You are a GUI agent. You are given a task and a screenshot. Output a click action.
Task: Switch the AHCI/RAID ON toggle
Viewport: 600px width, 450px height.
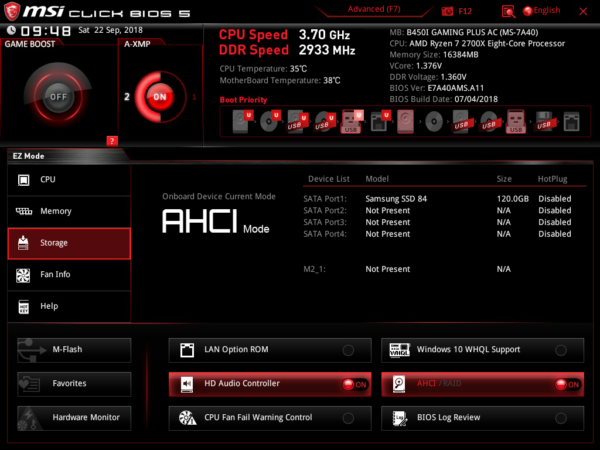point(567,385)
